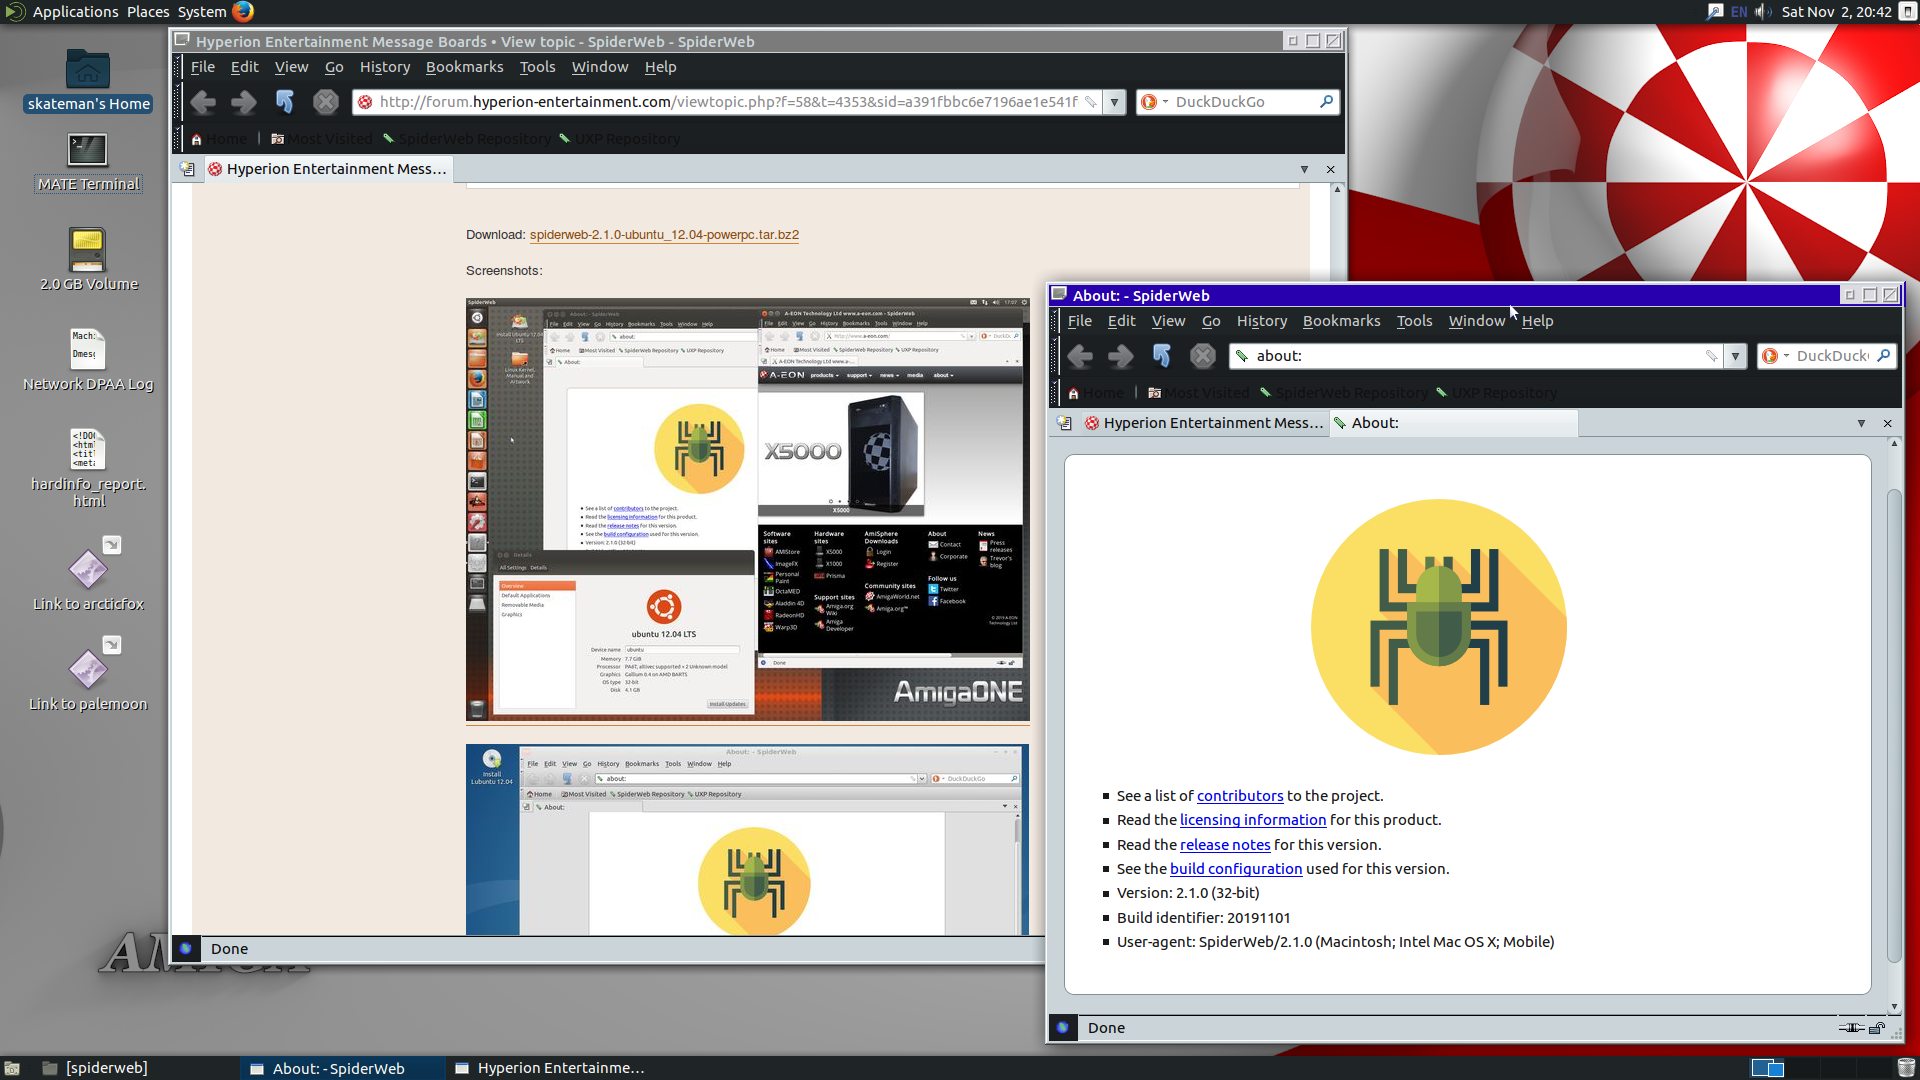The image size is (1920, 1080).
Task: Open the trash icon in the bottom panel
Action: [x=1906, y=1068]
